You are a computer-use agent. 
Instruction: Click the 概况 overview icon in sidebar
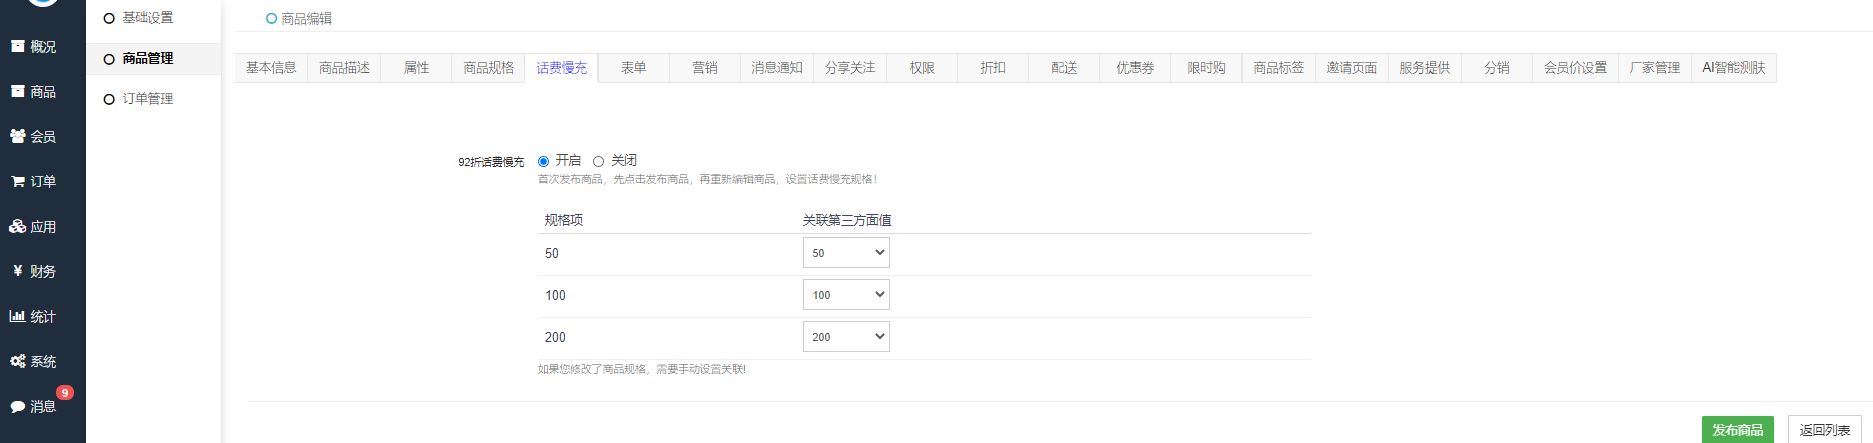click(17, 46)
